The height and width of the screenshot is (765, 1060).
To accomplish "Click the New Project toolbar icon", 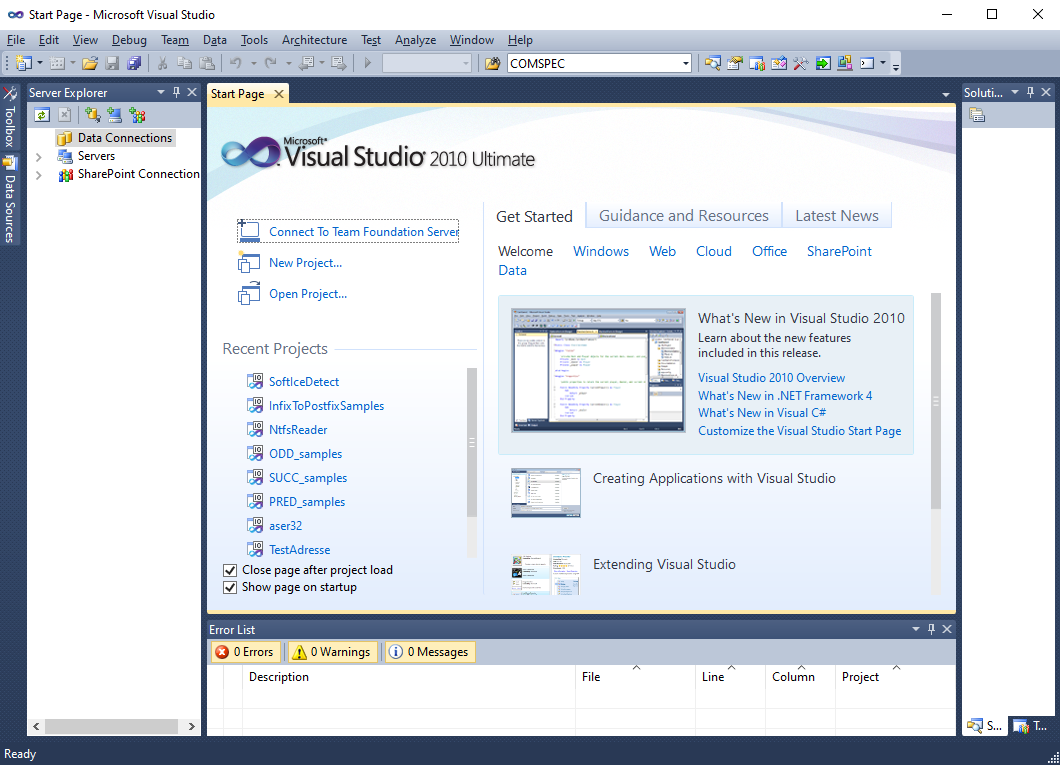I will (x=22, y=63).
